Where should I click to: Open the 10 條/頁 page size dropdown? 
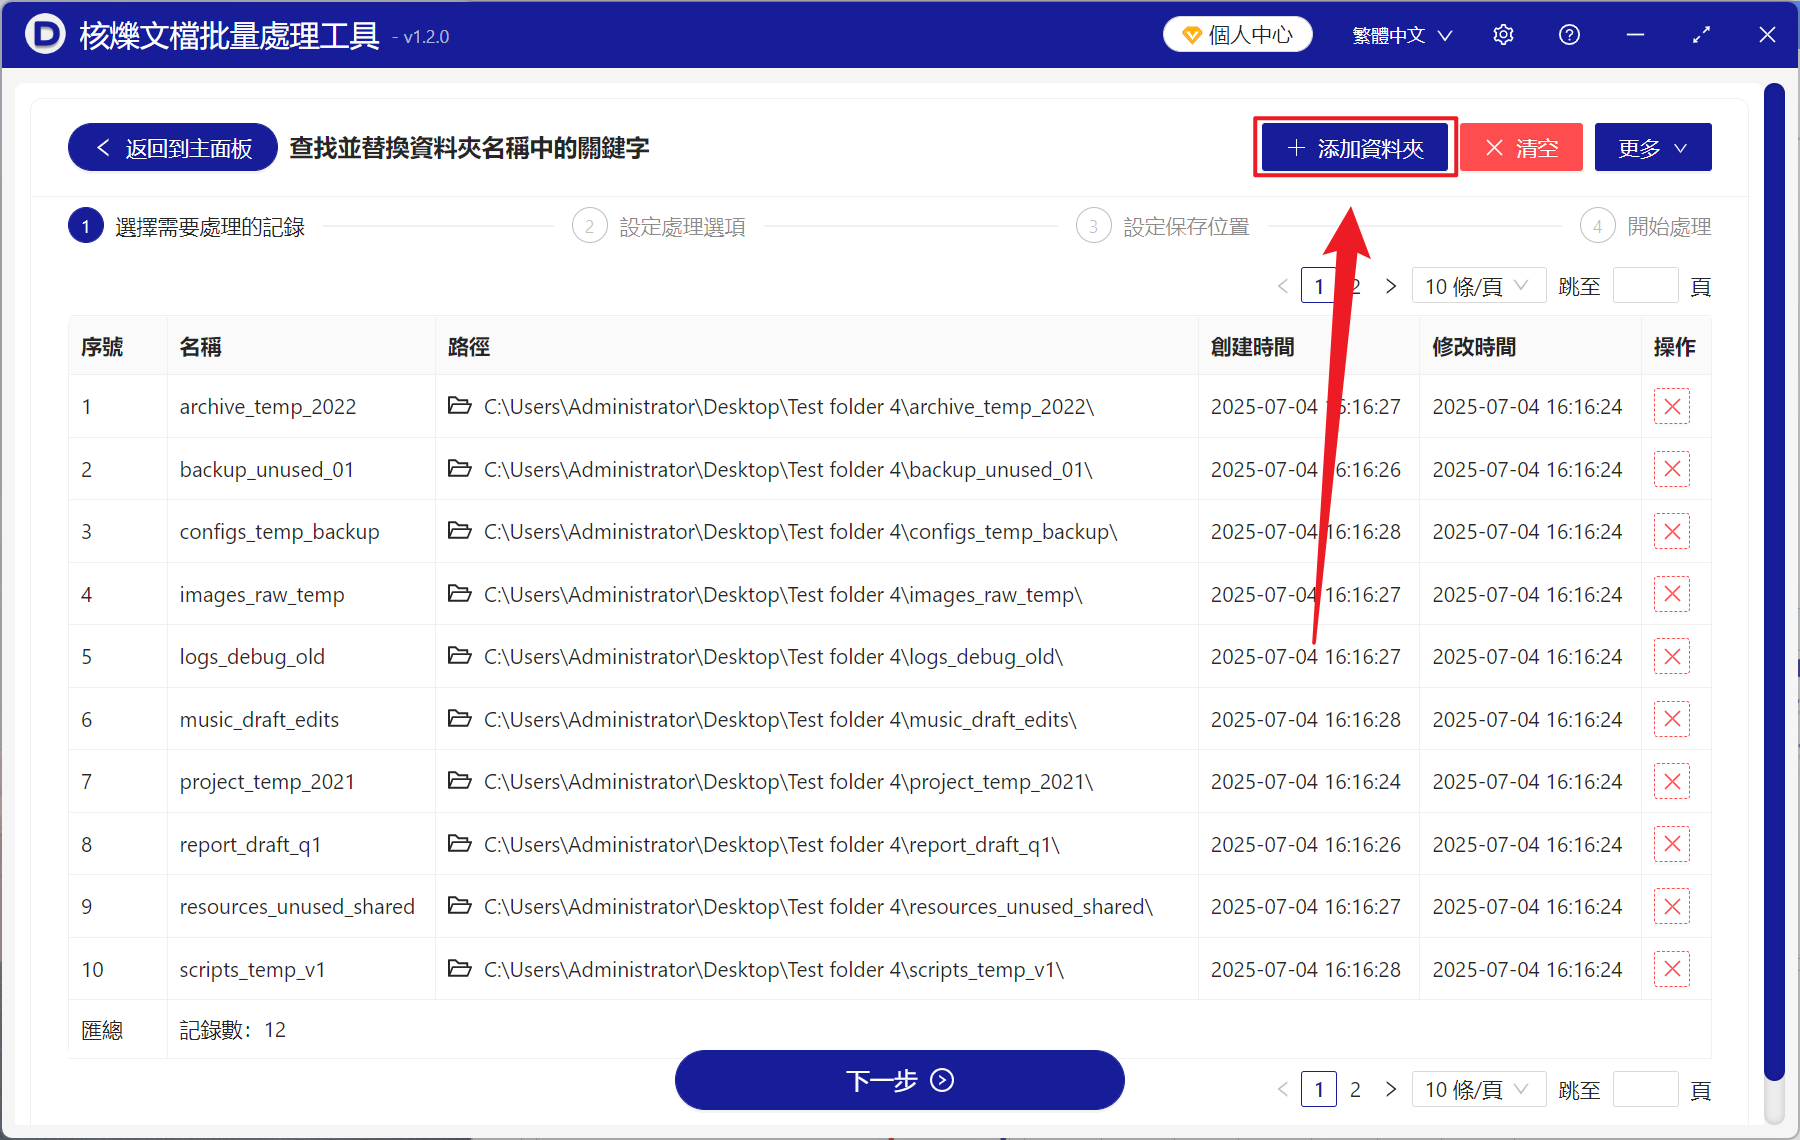coord(1479,285)
